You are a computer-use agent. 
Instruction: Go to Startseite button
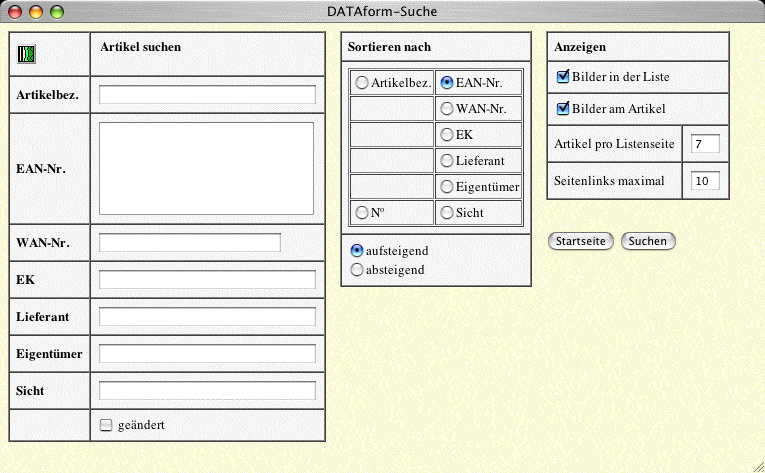(x=582, y=241)
